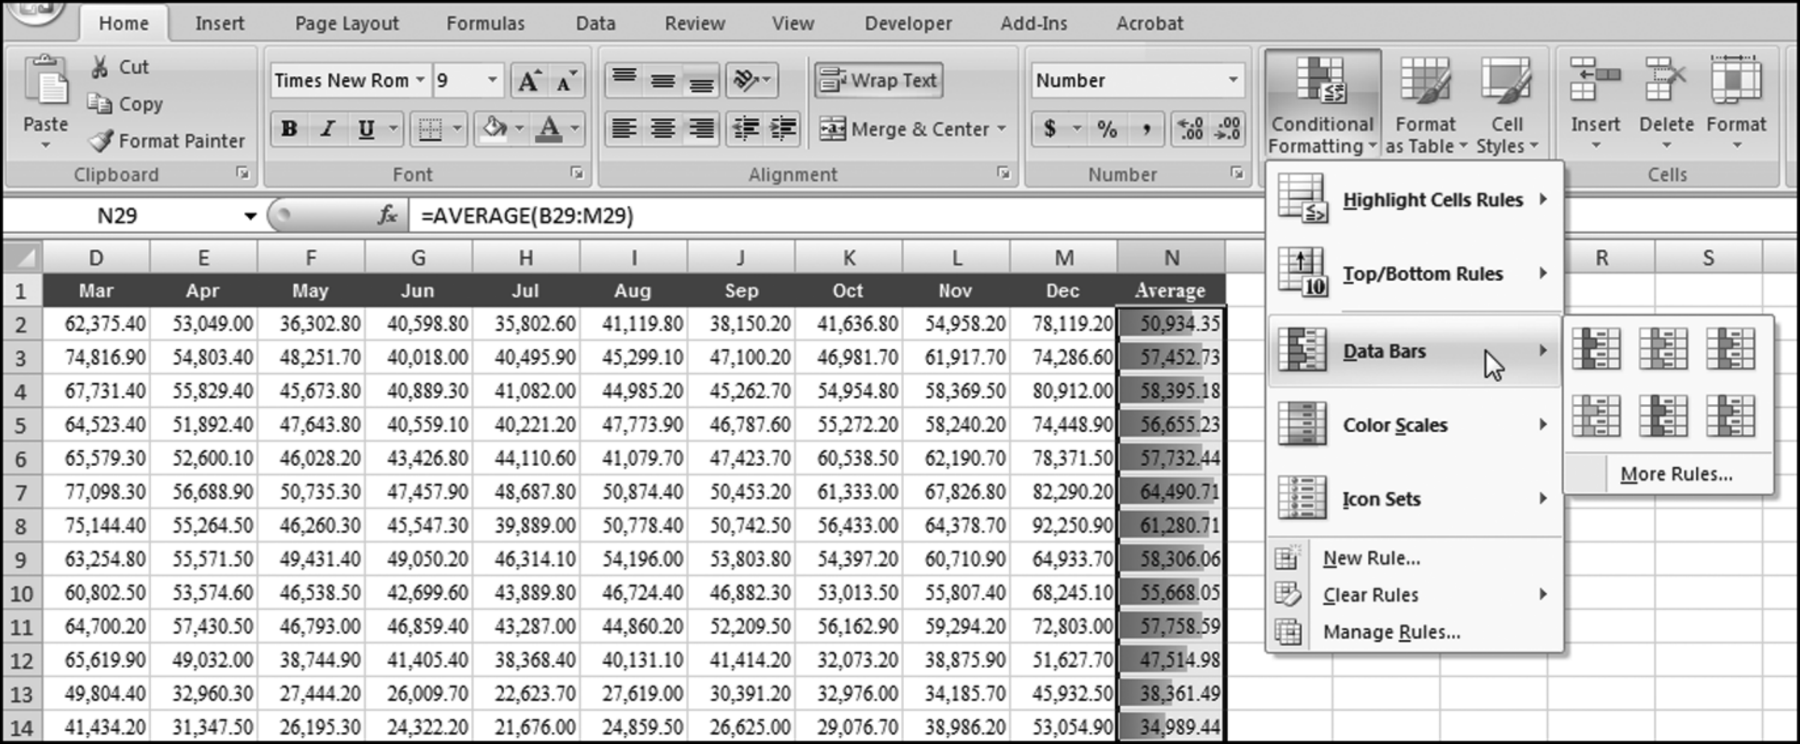Screen dimensions: 1800x744
Task: Click the Orientation text-angle icon
Action: (746, 80)
